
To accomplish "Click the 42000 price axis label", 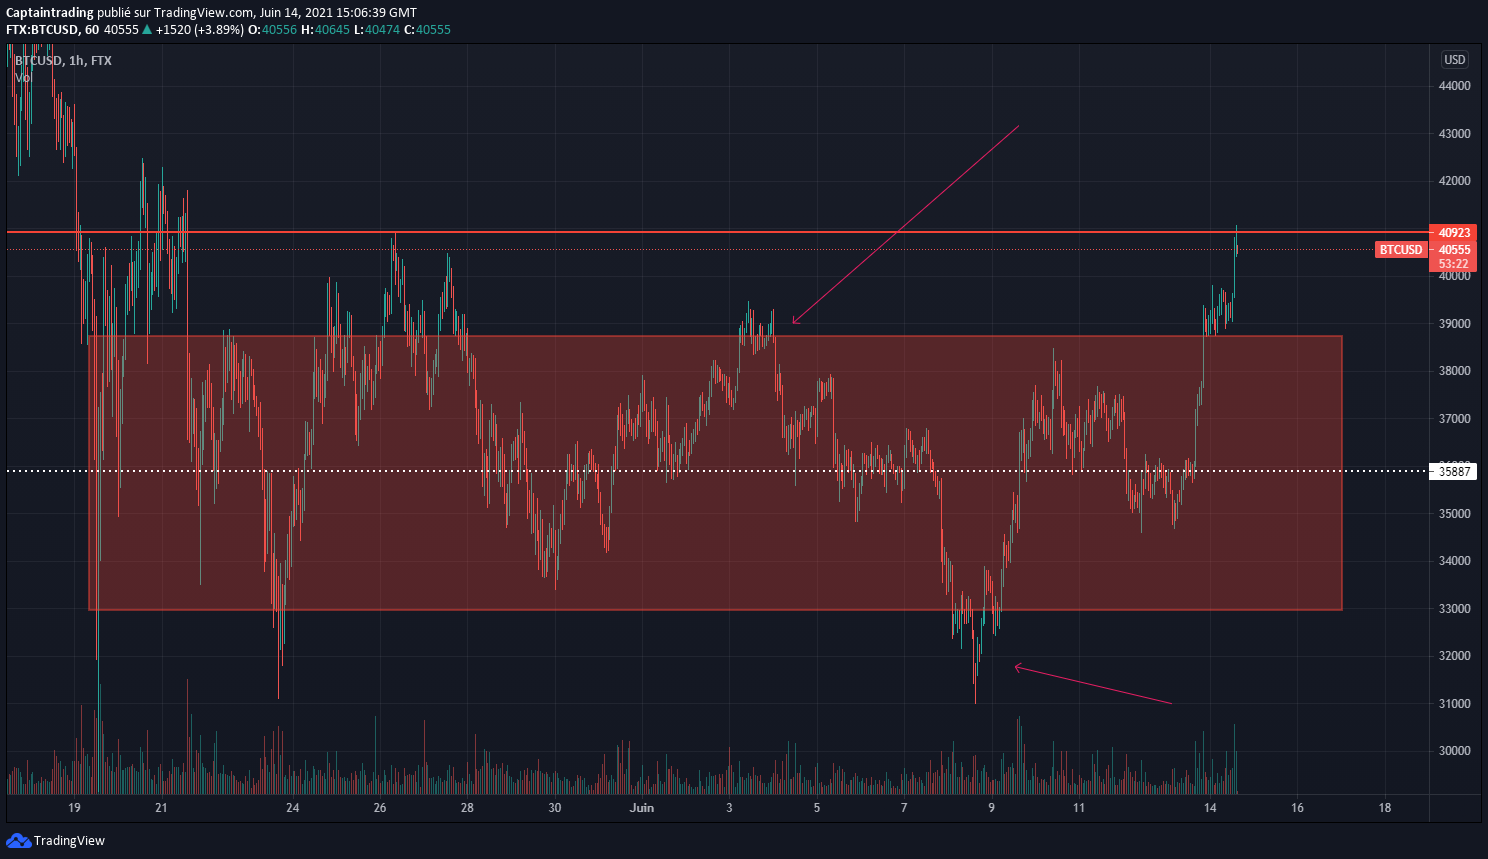I will [1454, 181].
